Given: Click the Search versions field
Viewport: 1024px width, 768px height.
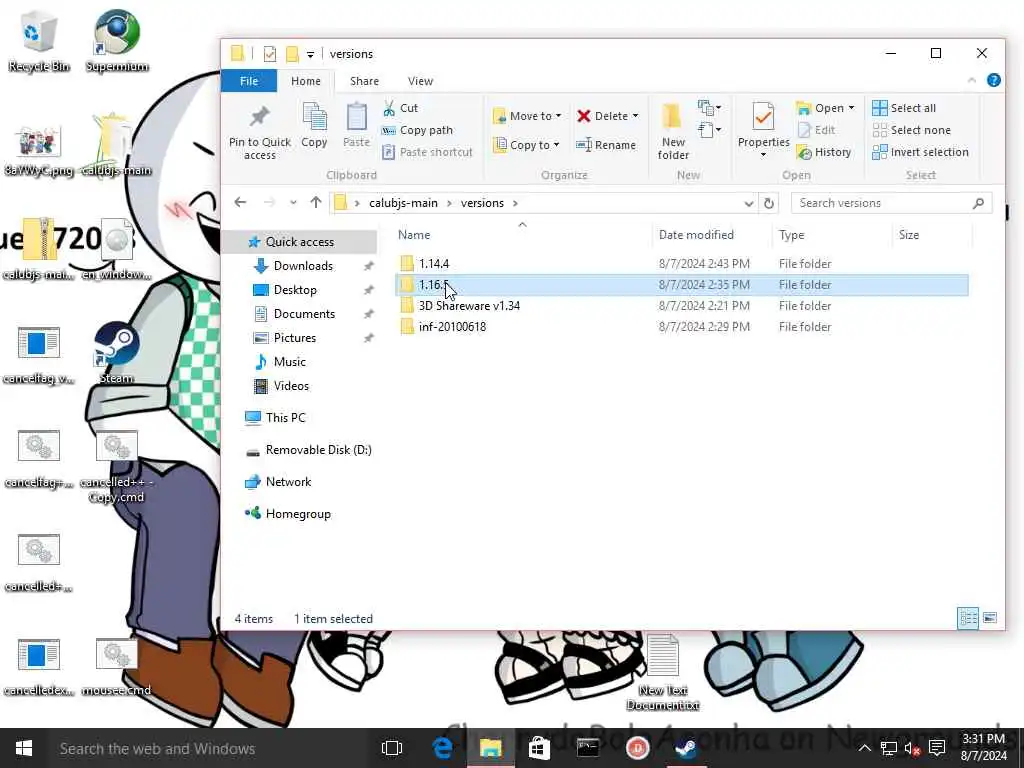Looking at the screenshot, I should coord(891,203).
